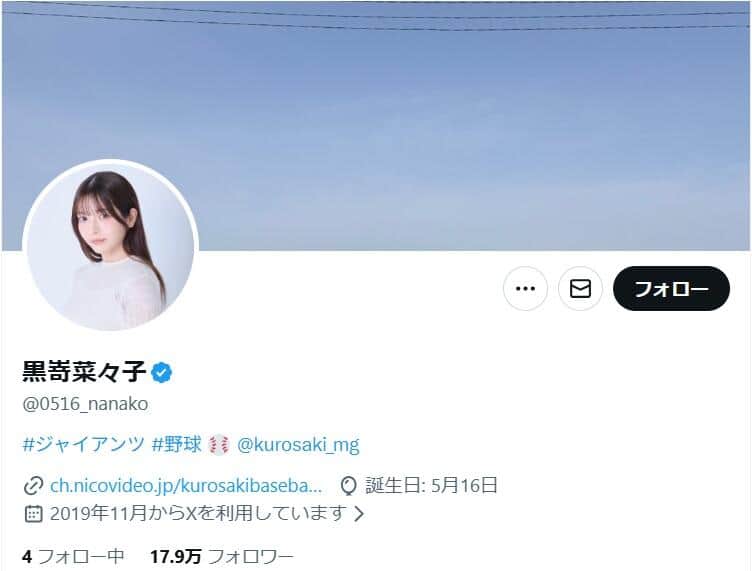Open the #ジャイアンツ hashtag
This screenshot has width=752, height=571.
click(x=83, y=444)
